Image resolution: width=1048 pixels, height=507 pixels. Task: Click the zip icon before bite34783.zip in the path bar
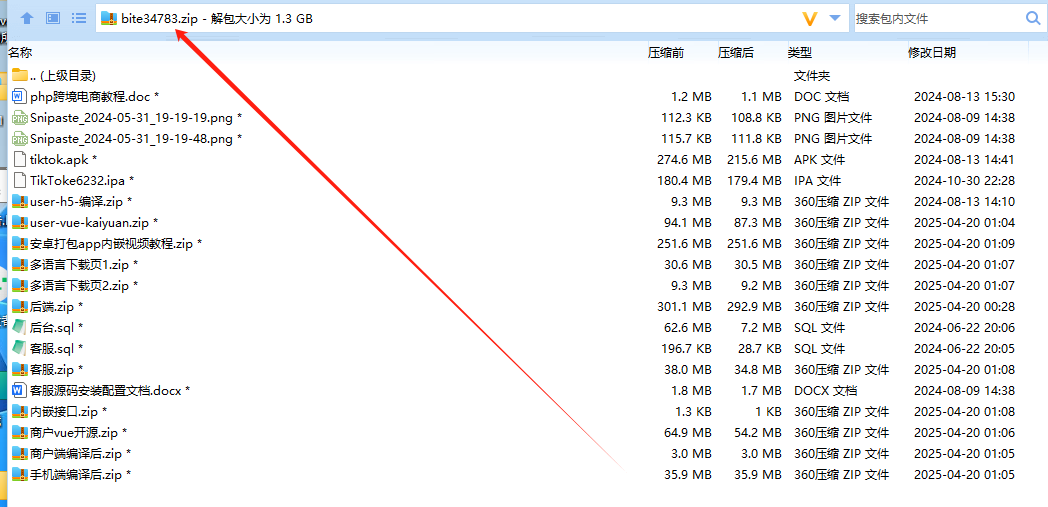(x=108, y=19)
